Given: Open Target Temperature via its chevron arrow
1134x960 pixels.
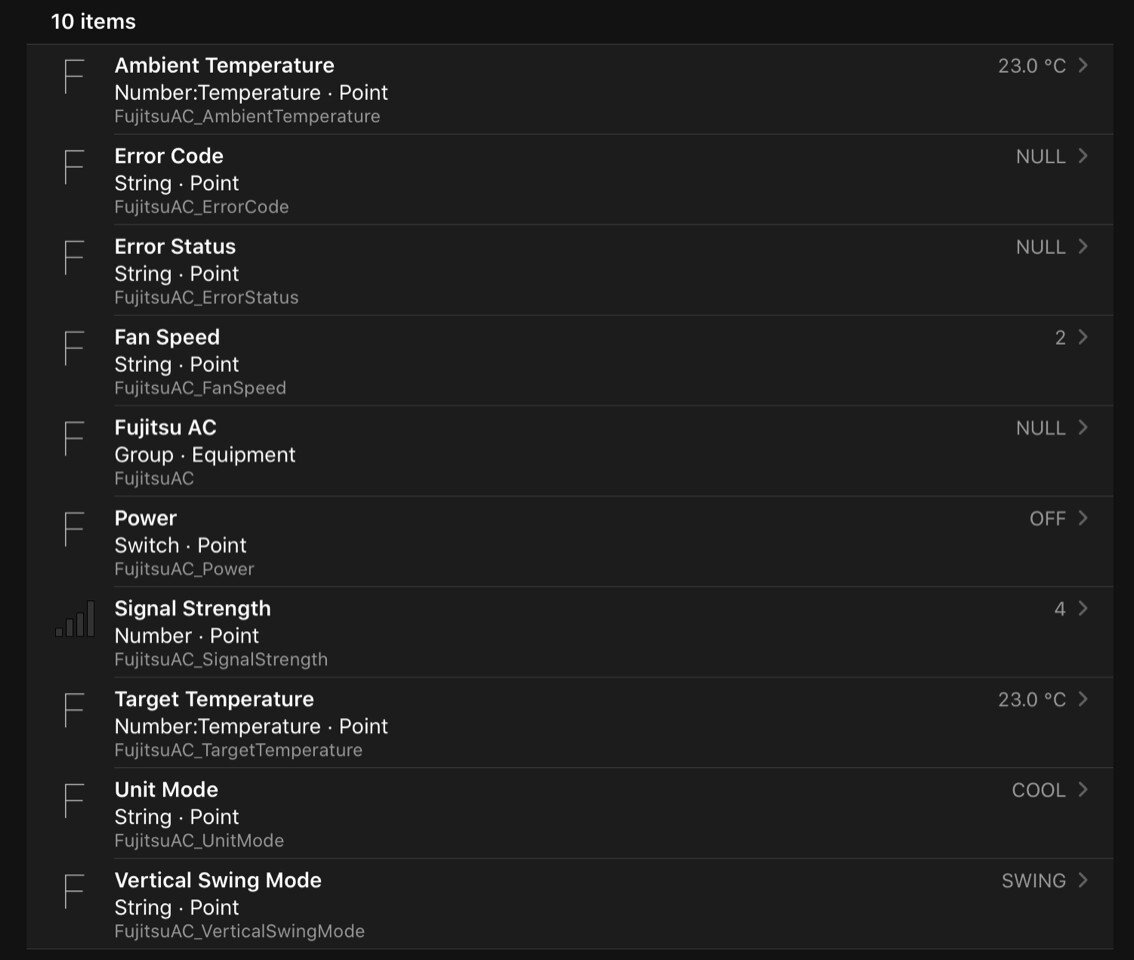Looking at the screenshot, I should coord(1083,698).
